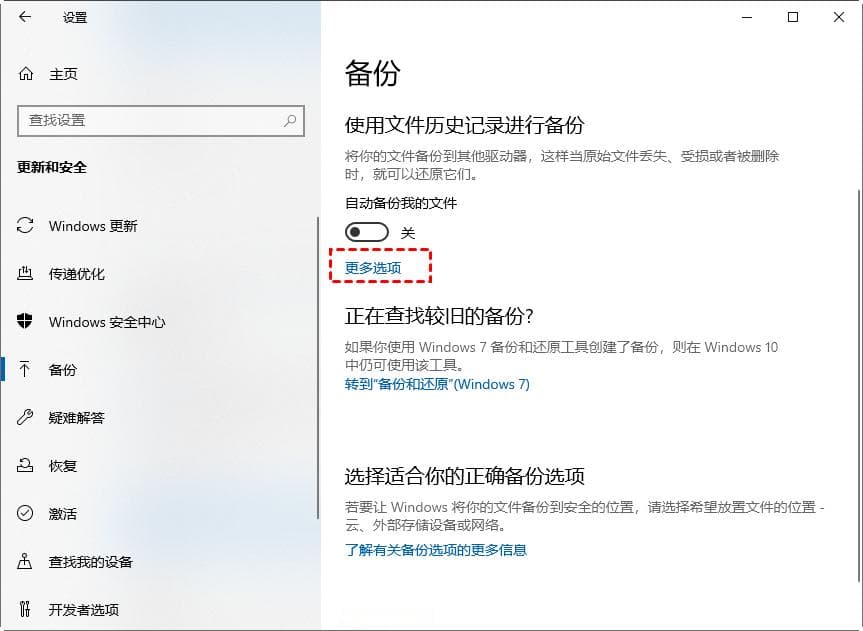The height and width of the screenshot is (631, 863).
Task: Open 开发者选项 page
Action: pos(84,610)
